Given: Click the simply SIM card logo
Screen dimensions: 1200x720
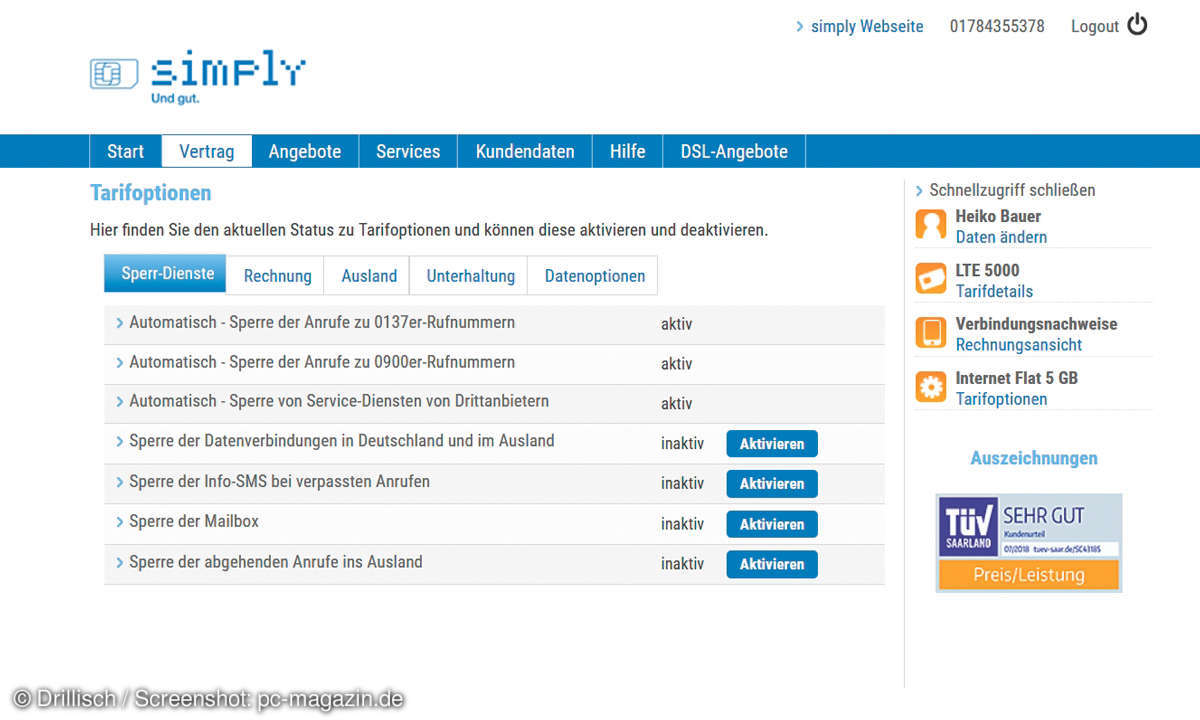Looking at the screenshot, I should 197,75.
